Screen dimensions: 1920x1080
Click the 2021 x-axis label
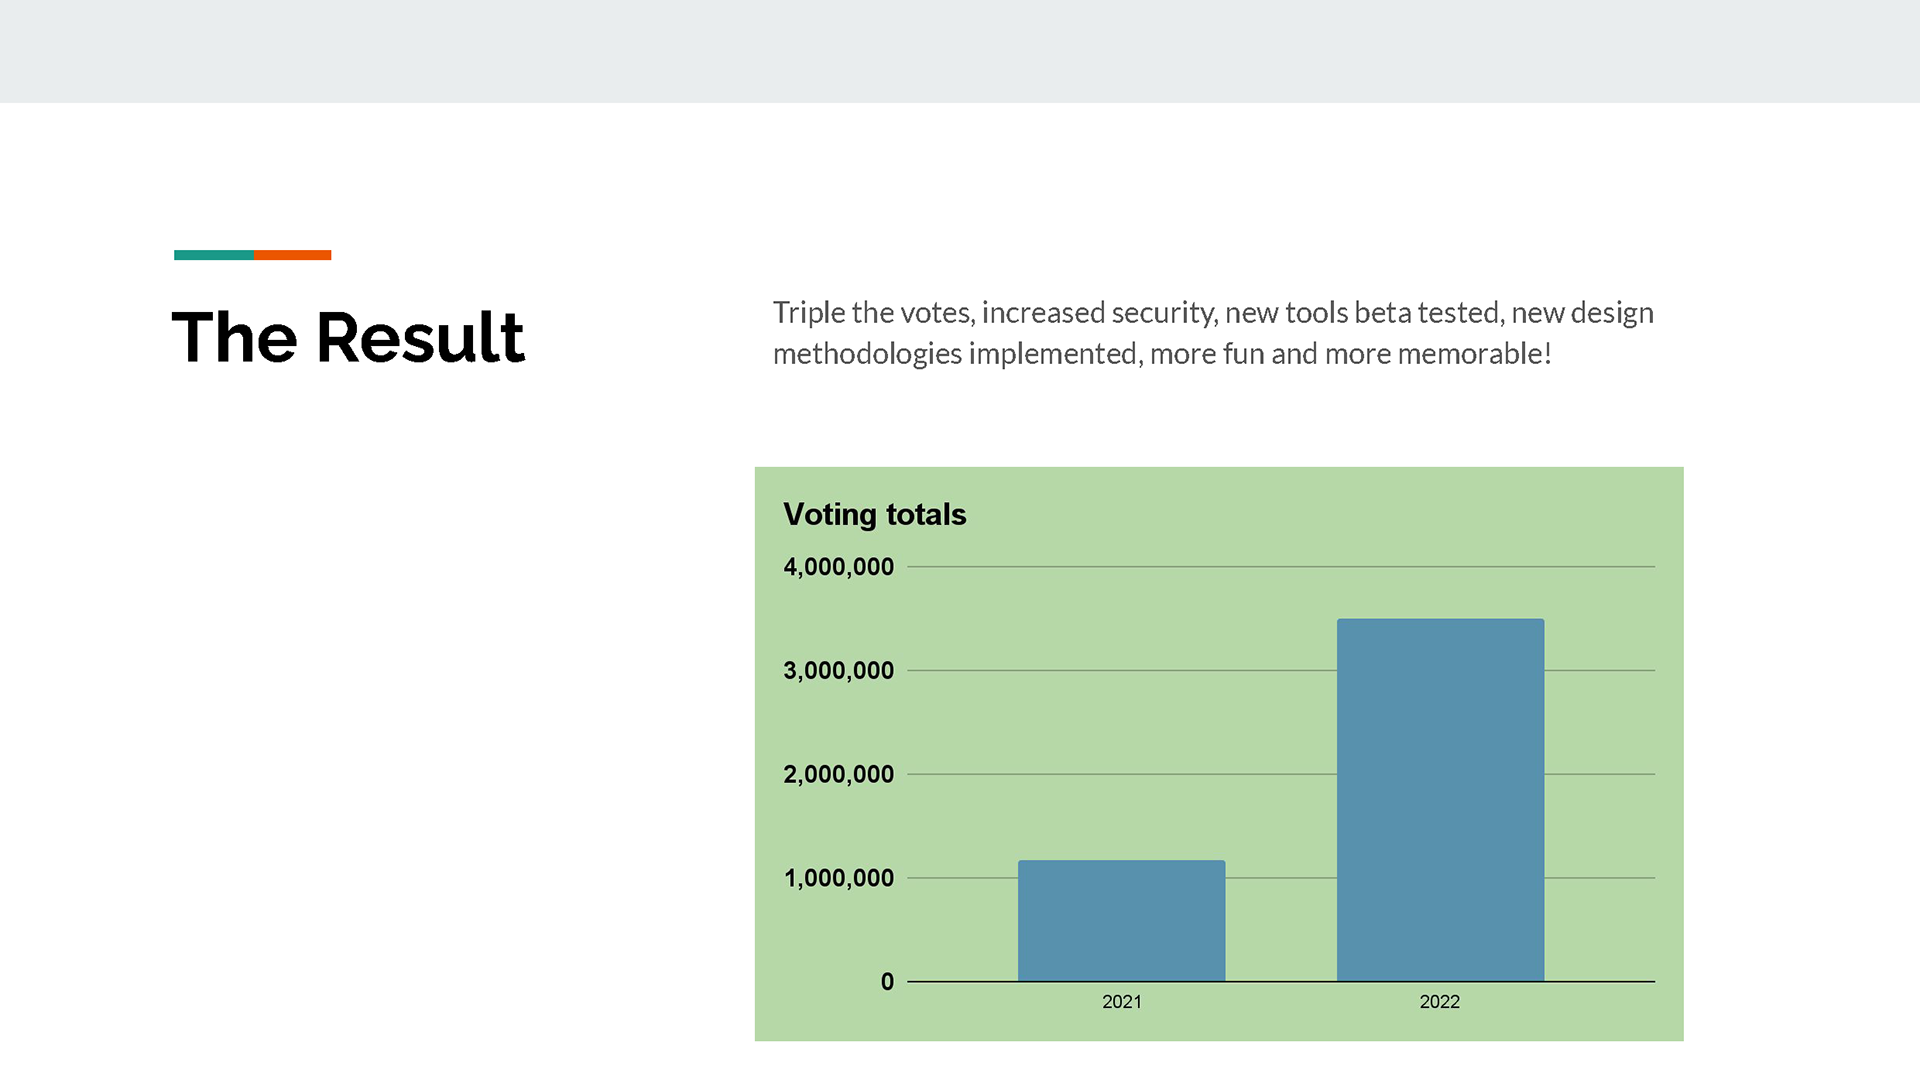[x=1121, y=1002]
